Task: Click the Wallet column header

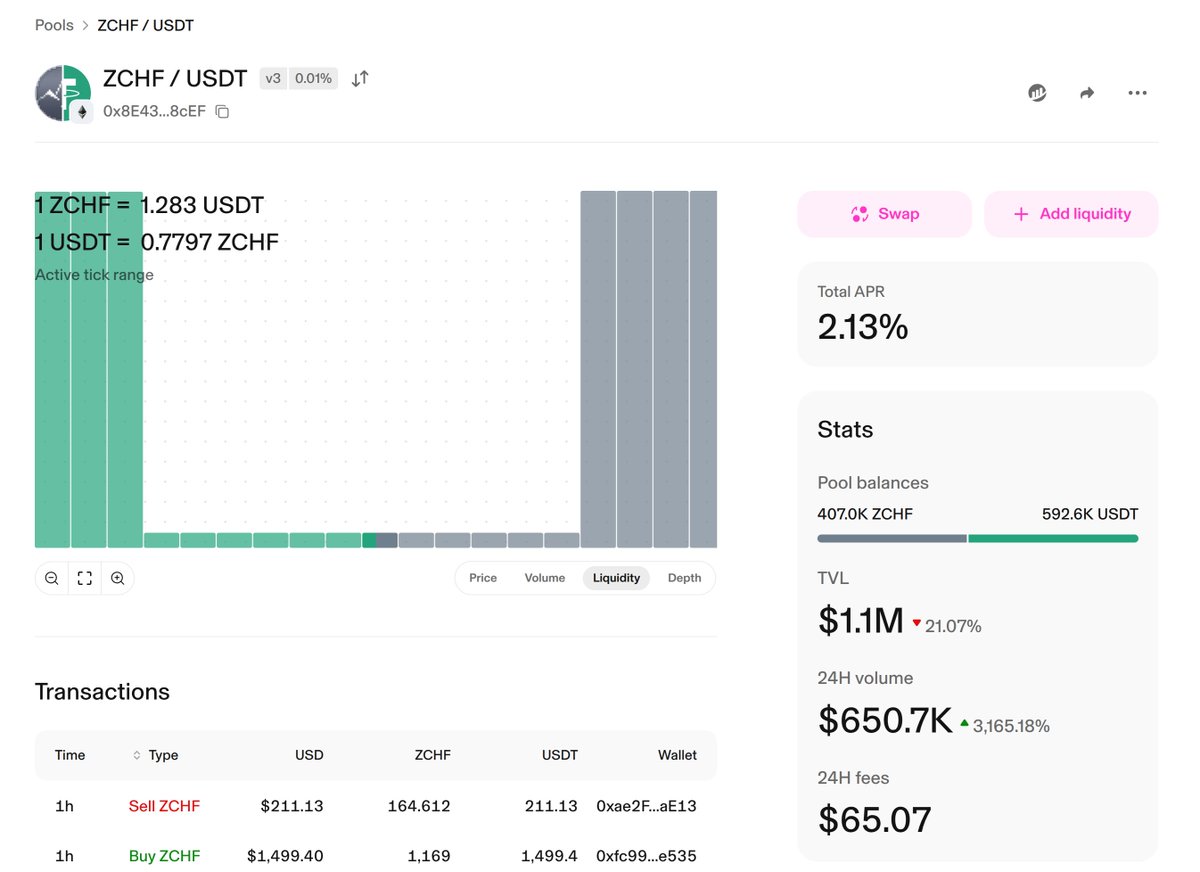Action: pyautogui.click(x=677, y=755)
